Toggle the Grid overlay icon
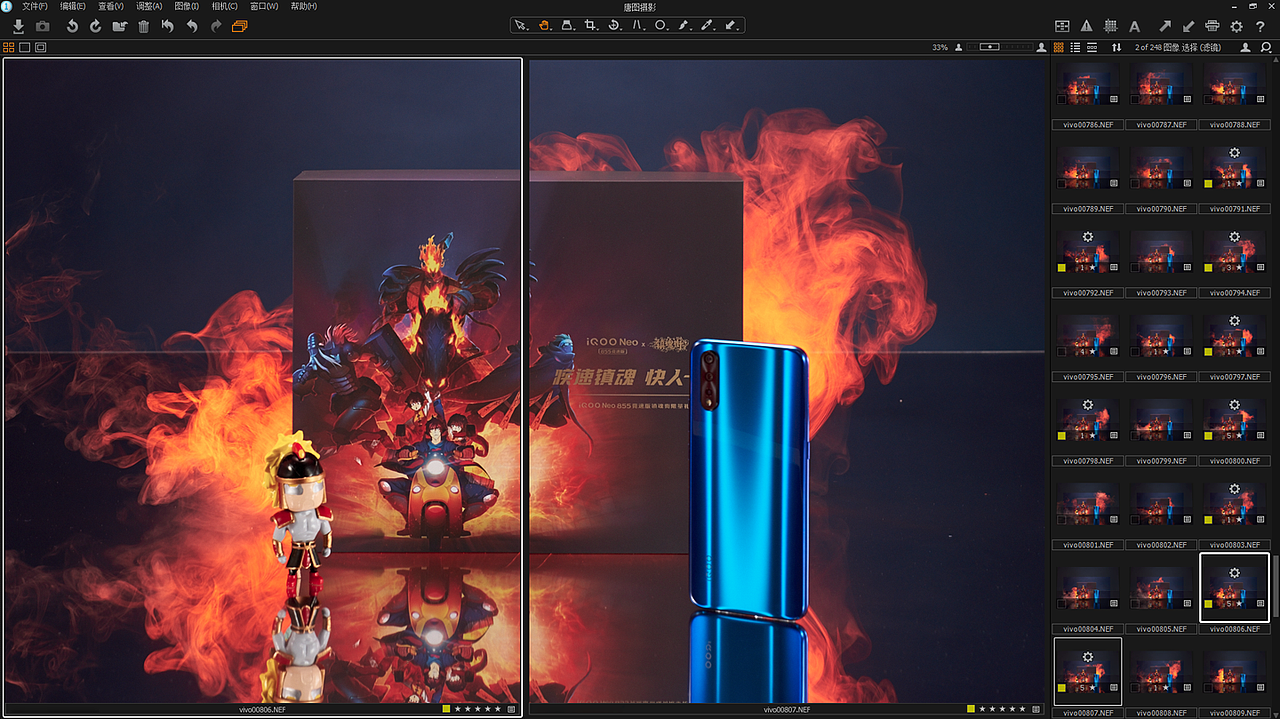The height and width of the screenshot is (719, 1280). [x=1110, y=26]
